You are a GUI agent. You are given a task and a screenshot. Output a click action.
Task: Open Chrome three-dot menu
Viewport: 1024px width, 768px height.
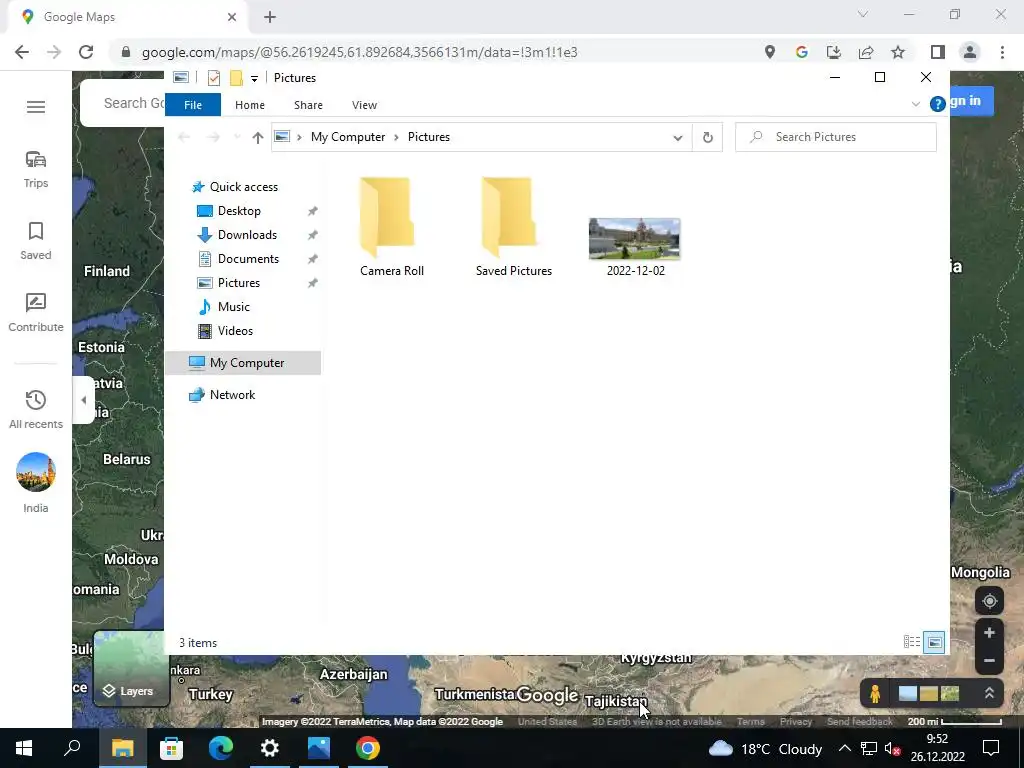click(x=1002, y=52)
